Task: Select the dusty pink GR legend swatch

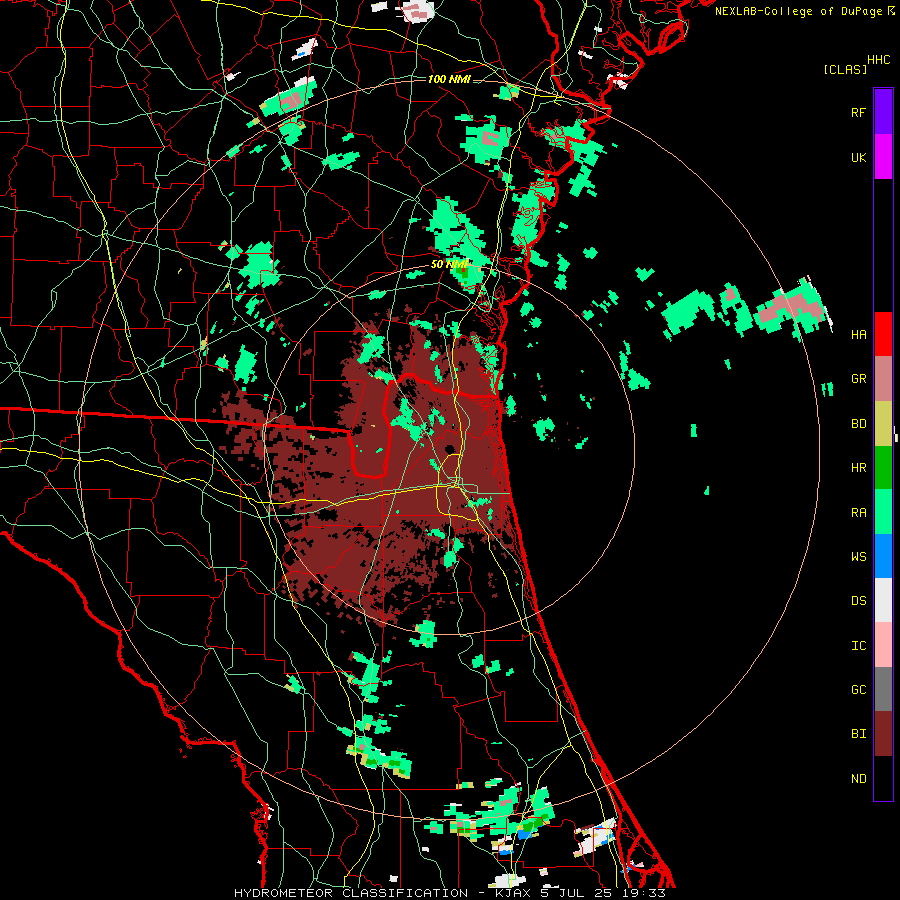Action: click(883, 379)
